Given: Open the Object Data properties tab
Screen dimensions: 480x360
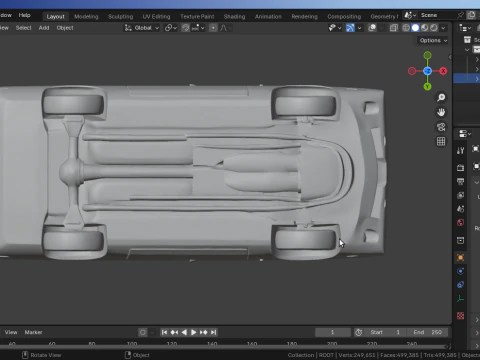Looking at the screenshot, I should tap(461, 299).
